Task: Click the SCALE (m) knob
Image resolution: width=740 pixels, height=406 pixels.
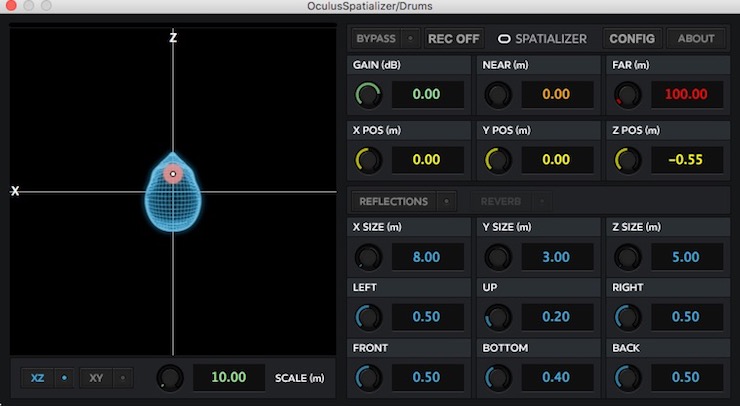Action: point(170,378)
